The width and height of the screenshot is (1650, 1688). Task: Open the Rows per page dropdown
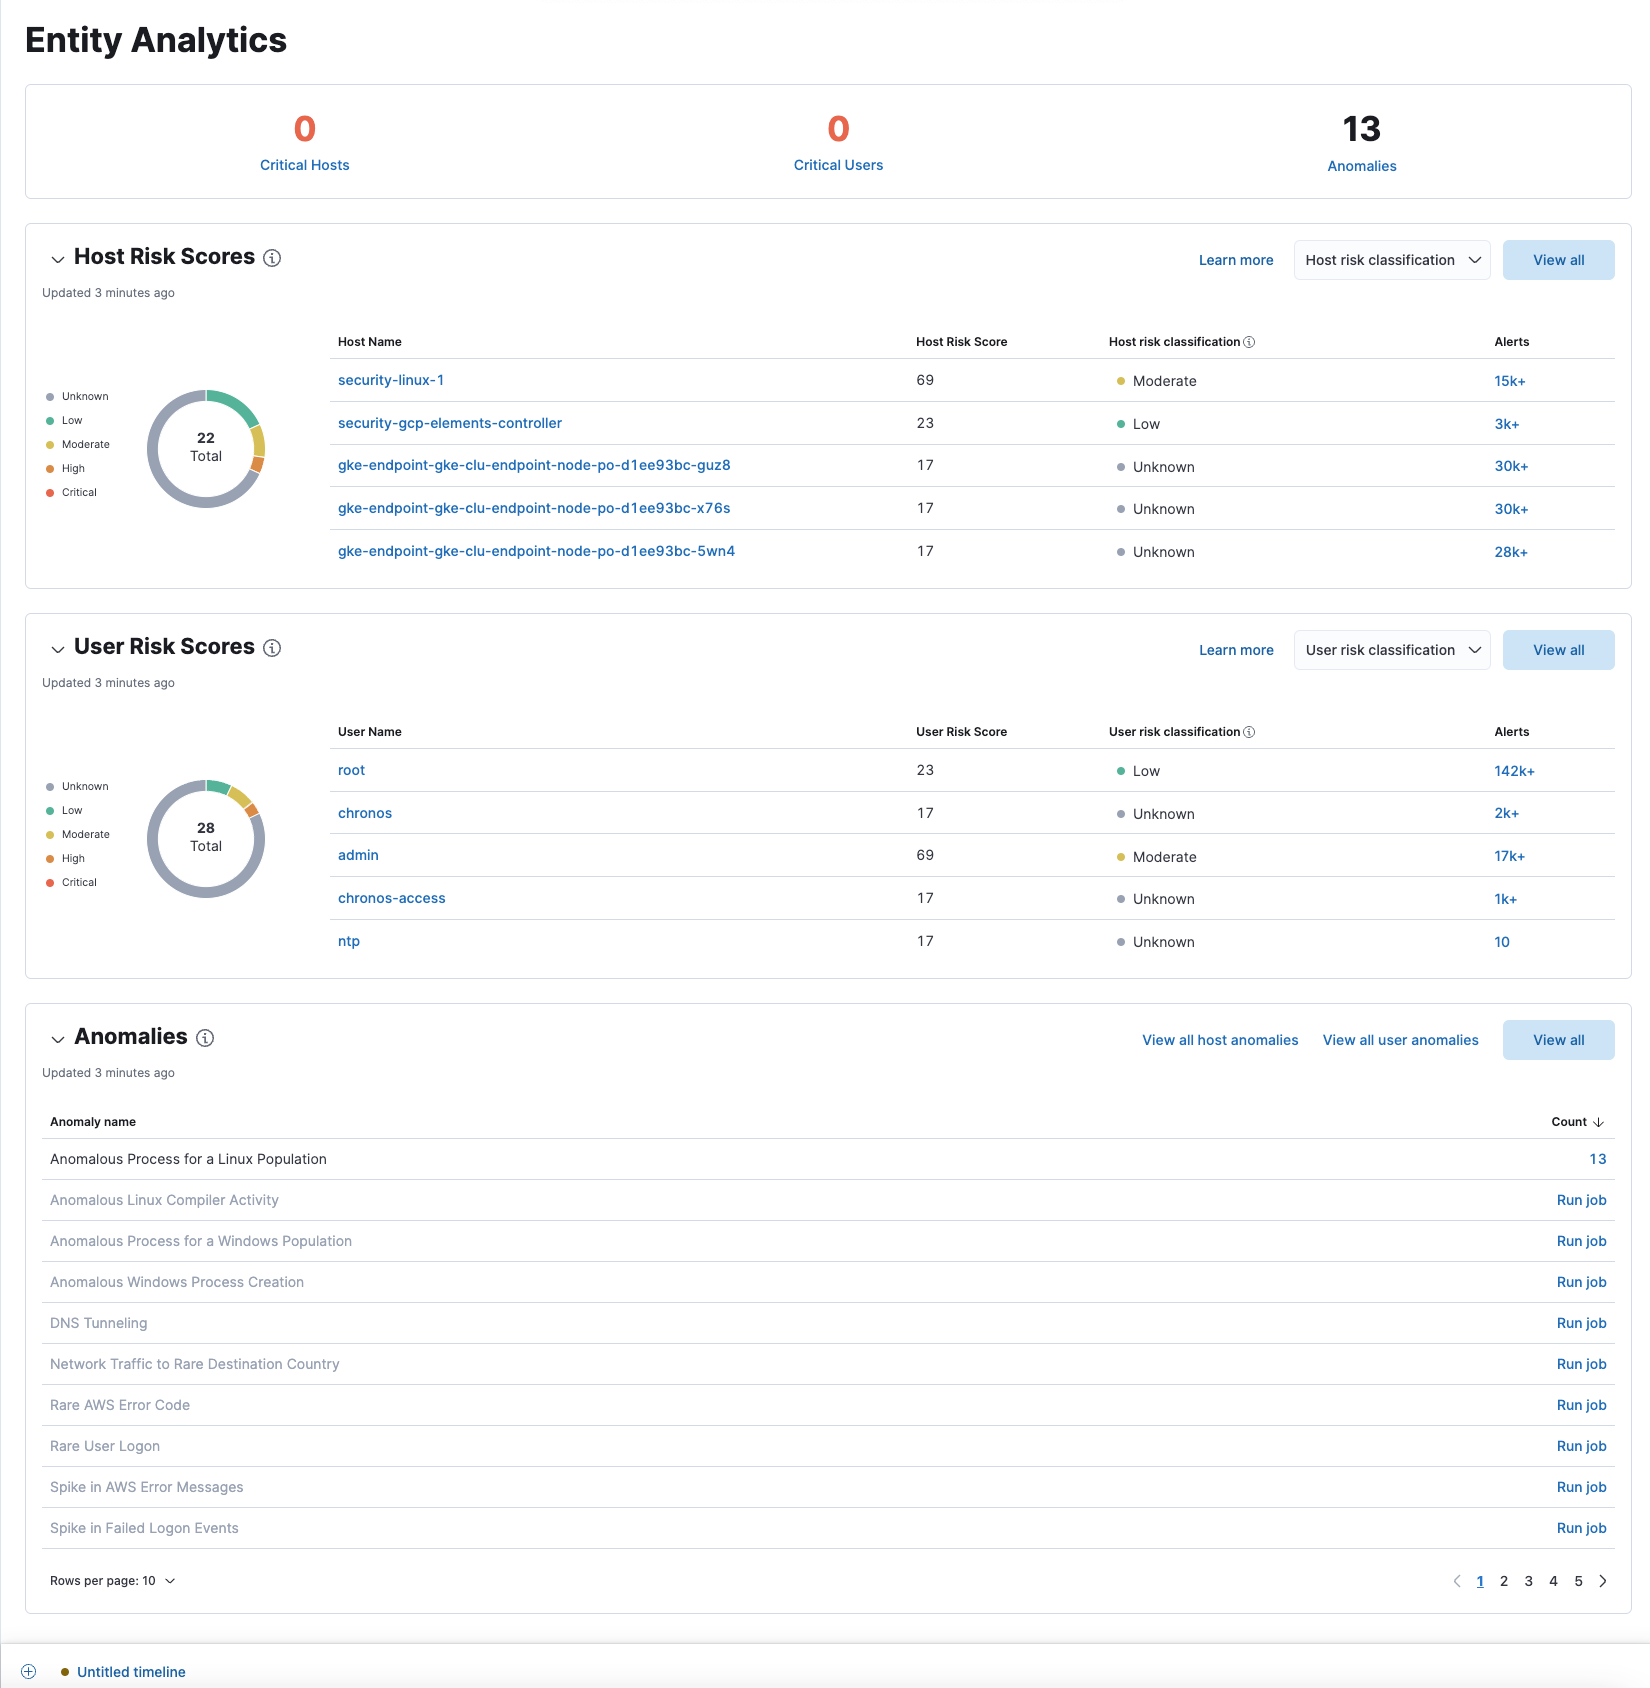click(x=113, y=1580)
